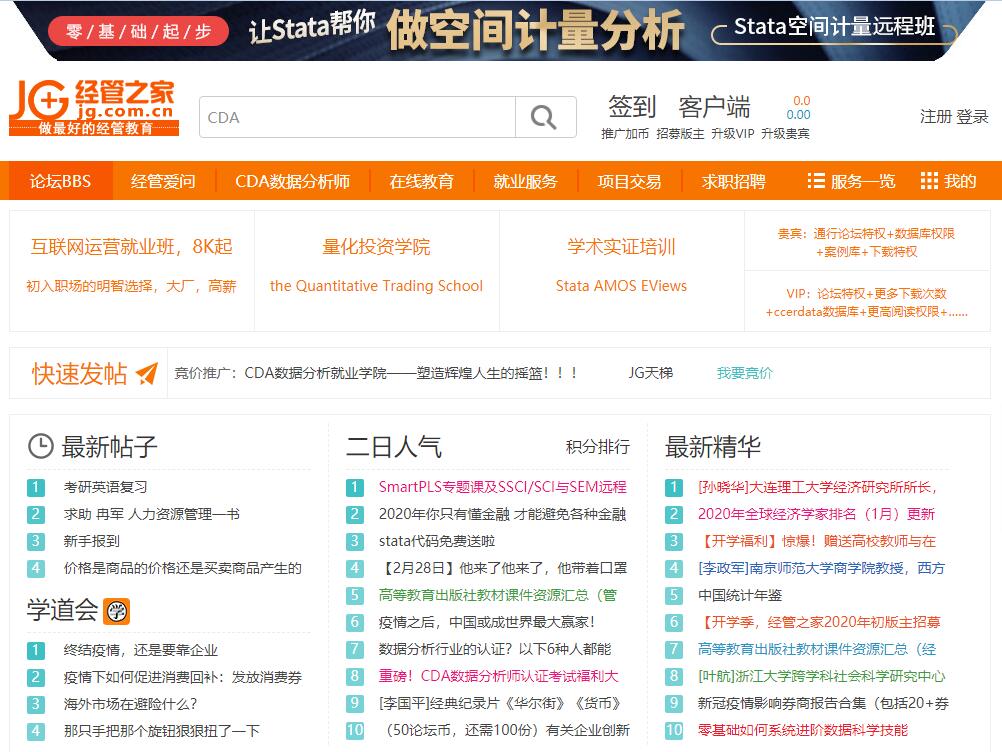Open the CDA数据分析师 nav item
This screenshot has height=752, width=1002.
(x=293, y=181)
